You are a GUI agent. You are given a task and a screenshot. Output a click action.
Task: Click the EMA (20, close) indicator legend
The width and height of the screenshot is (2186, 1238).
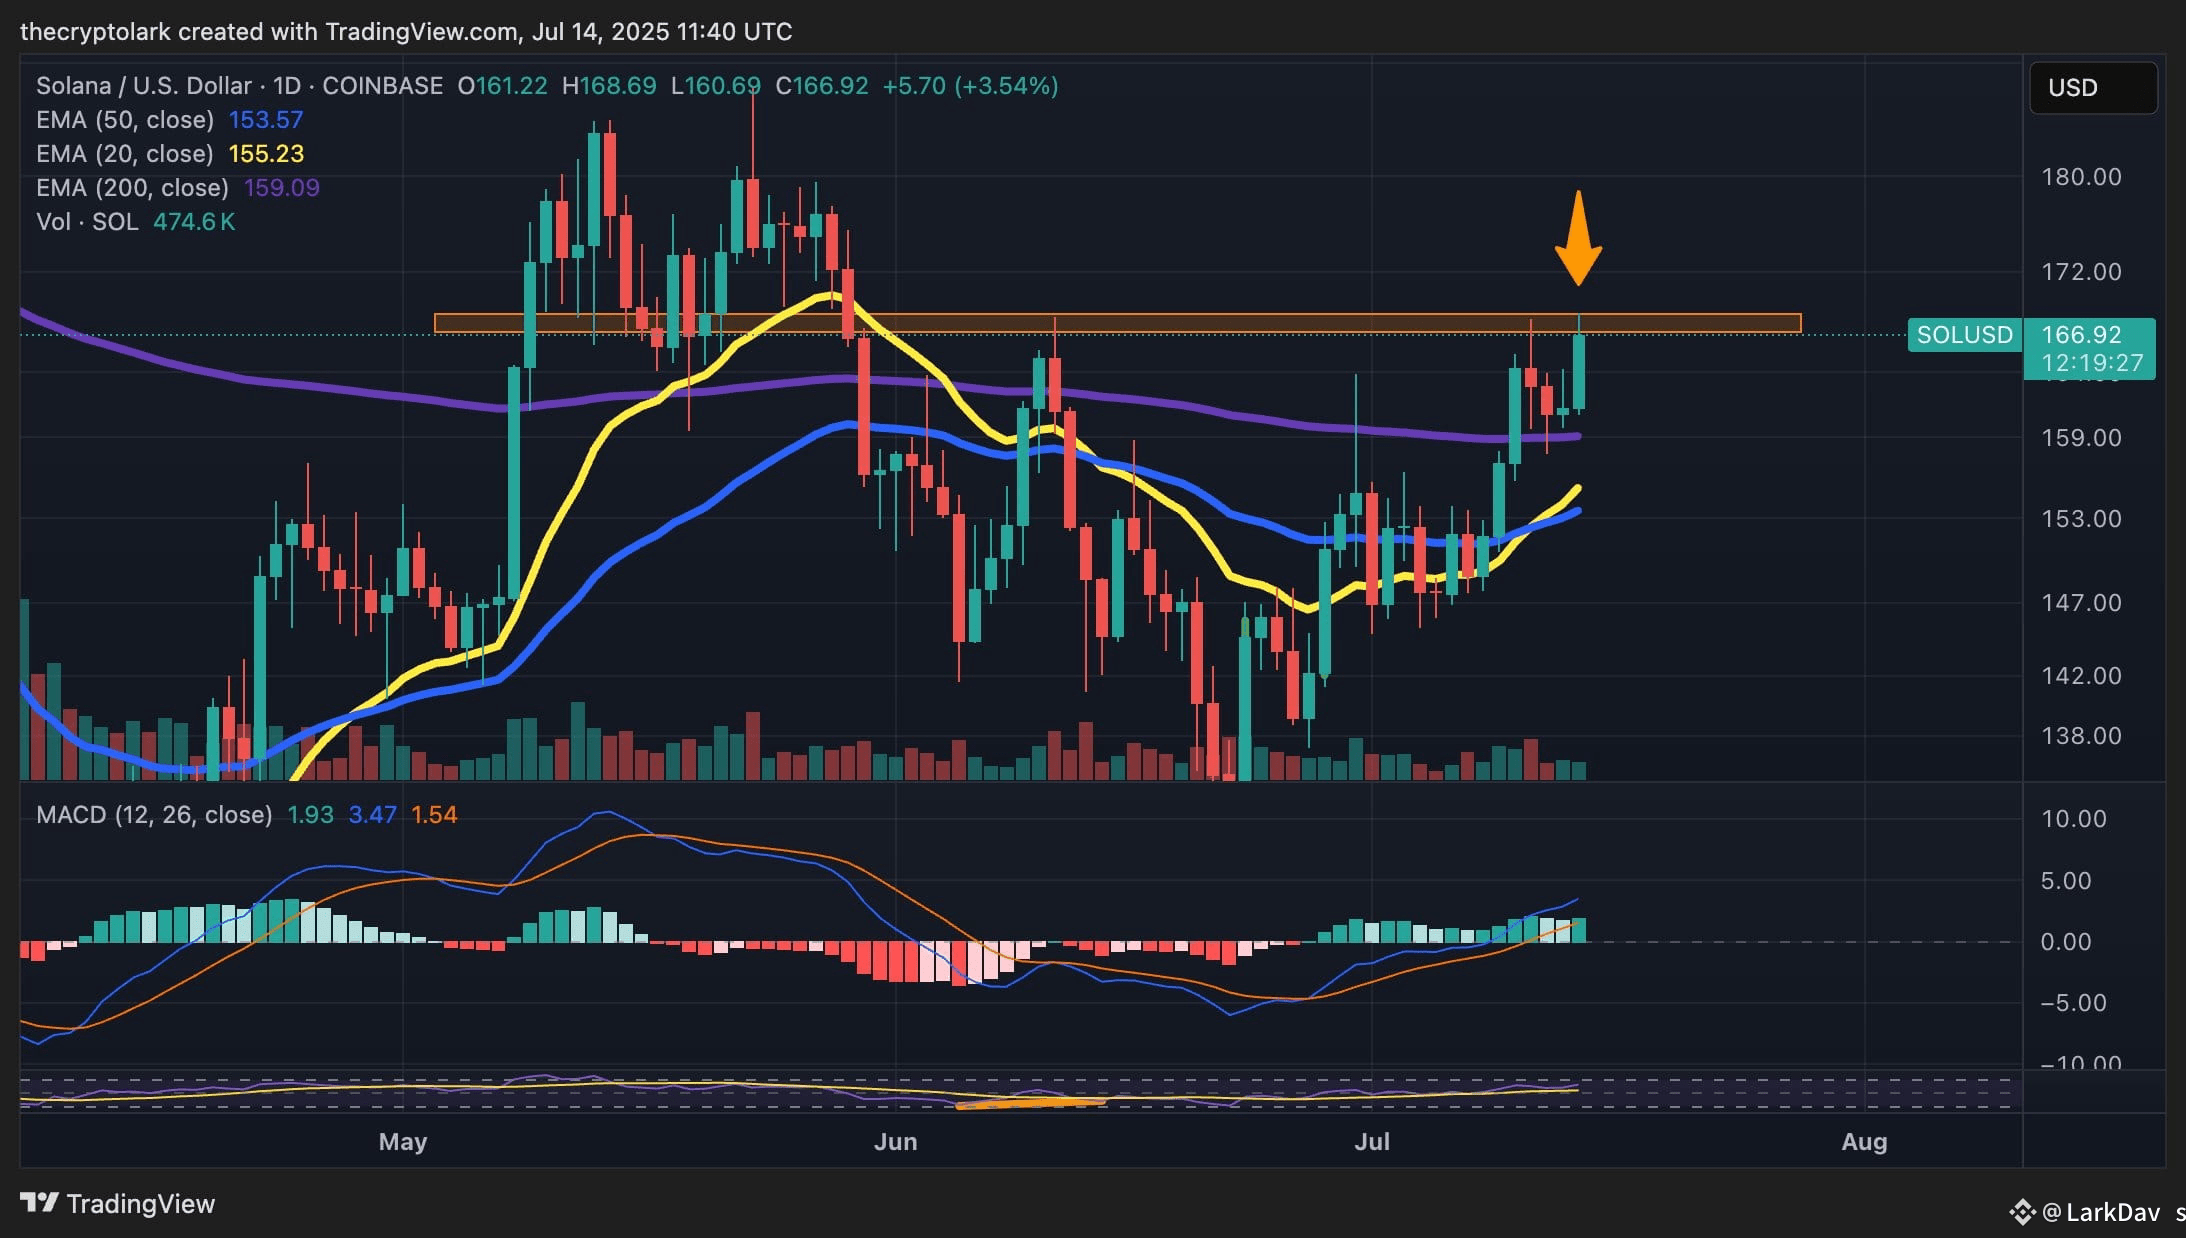[x=125, y=154]
